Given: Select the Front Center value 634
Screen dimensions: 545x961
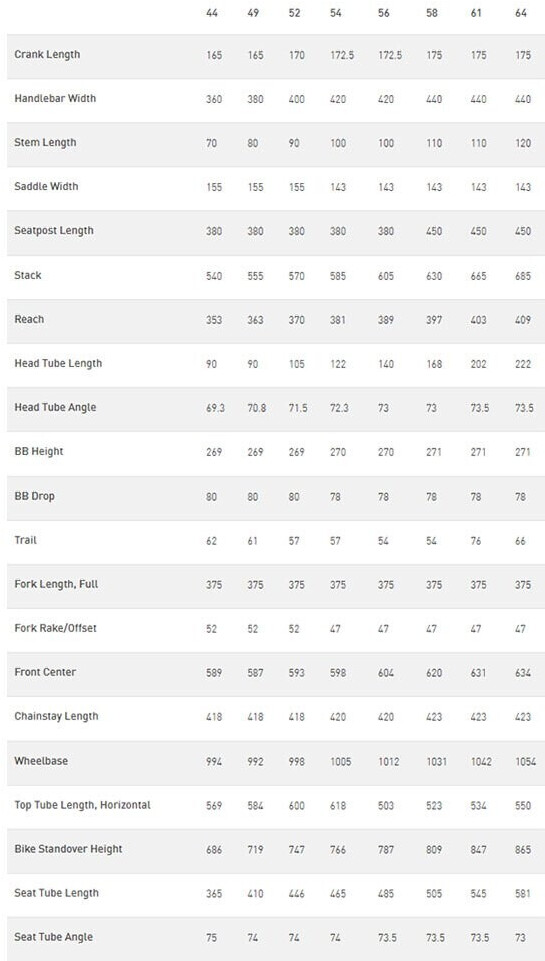Looking at the screenshot, I should (x=523, y=673).
